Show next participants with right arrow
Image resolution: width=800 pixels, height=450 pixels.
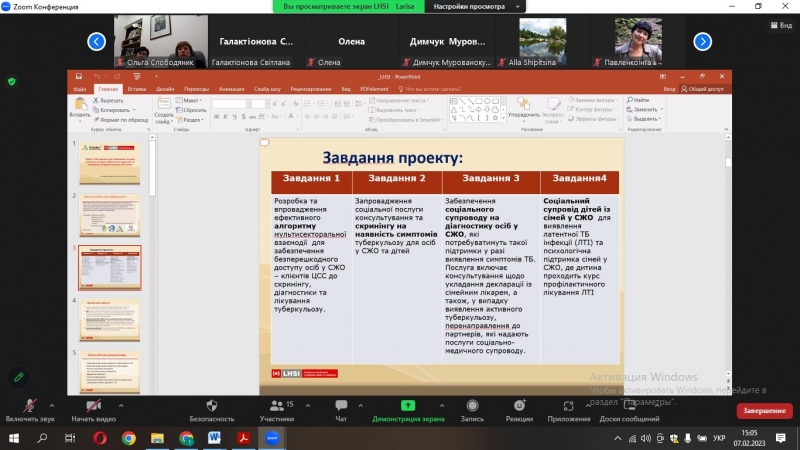pyautogui.click(x=703, y=41)
